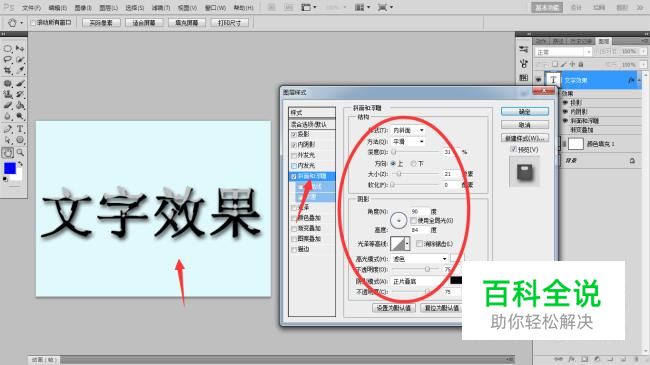Open the 高光模式 滤色 dropdown

point(419,259)
